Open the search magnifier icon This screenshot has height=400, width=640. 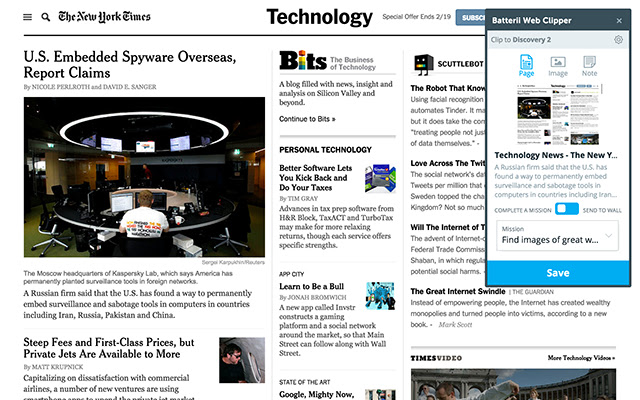pos(46,17)
